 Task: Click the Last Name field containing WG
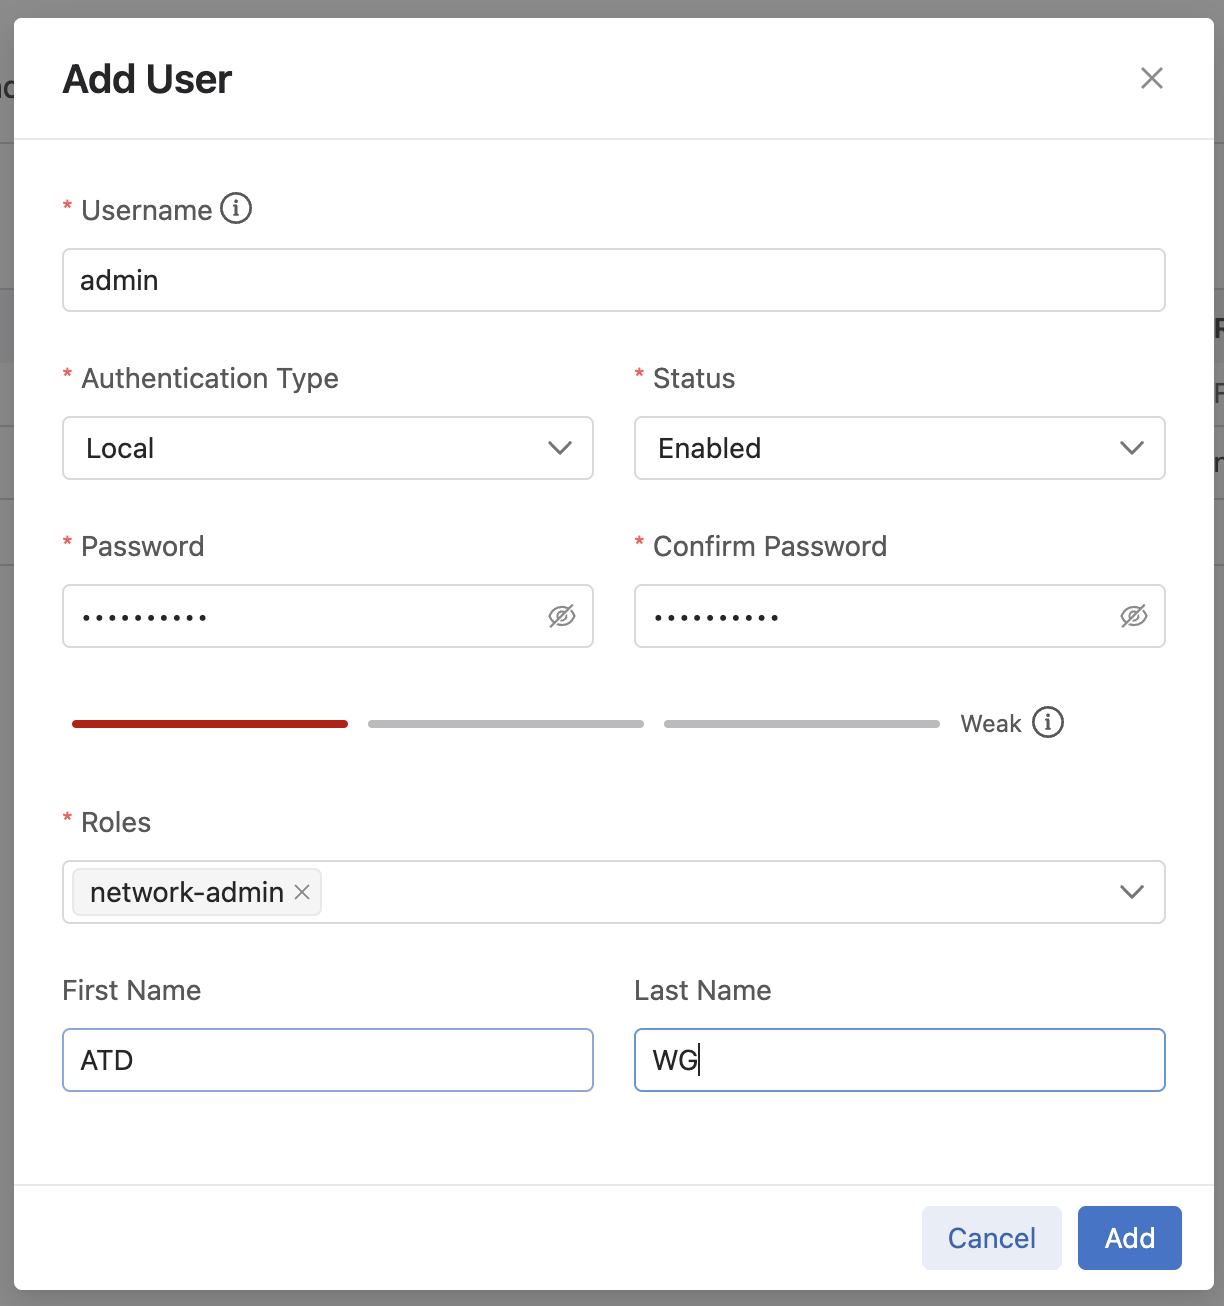coord(898,1060)
